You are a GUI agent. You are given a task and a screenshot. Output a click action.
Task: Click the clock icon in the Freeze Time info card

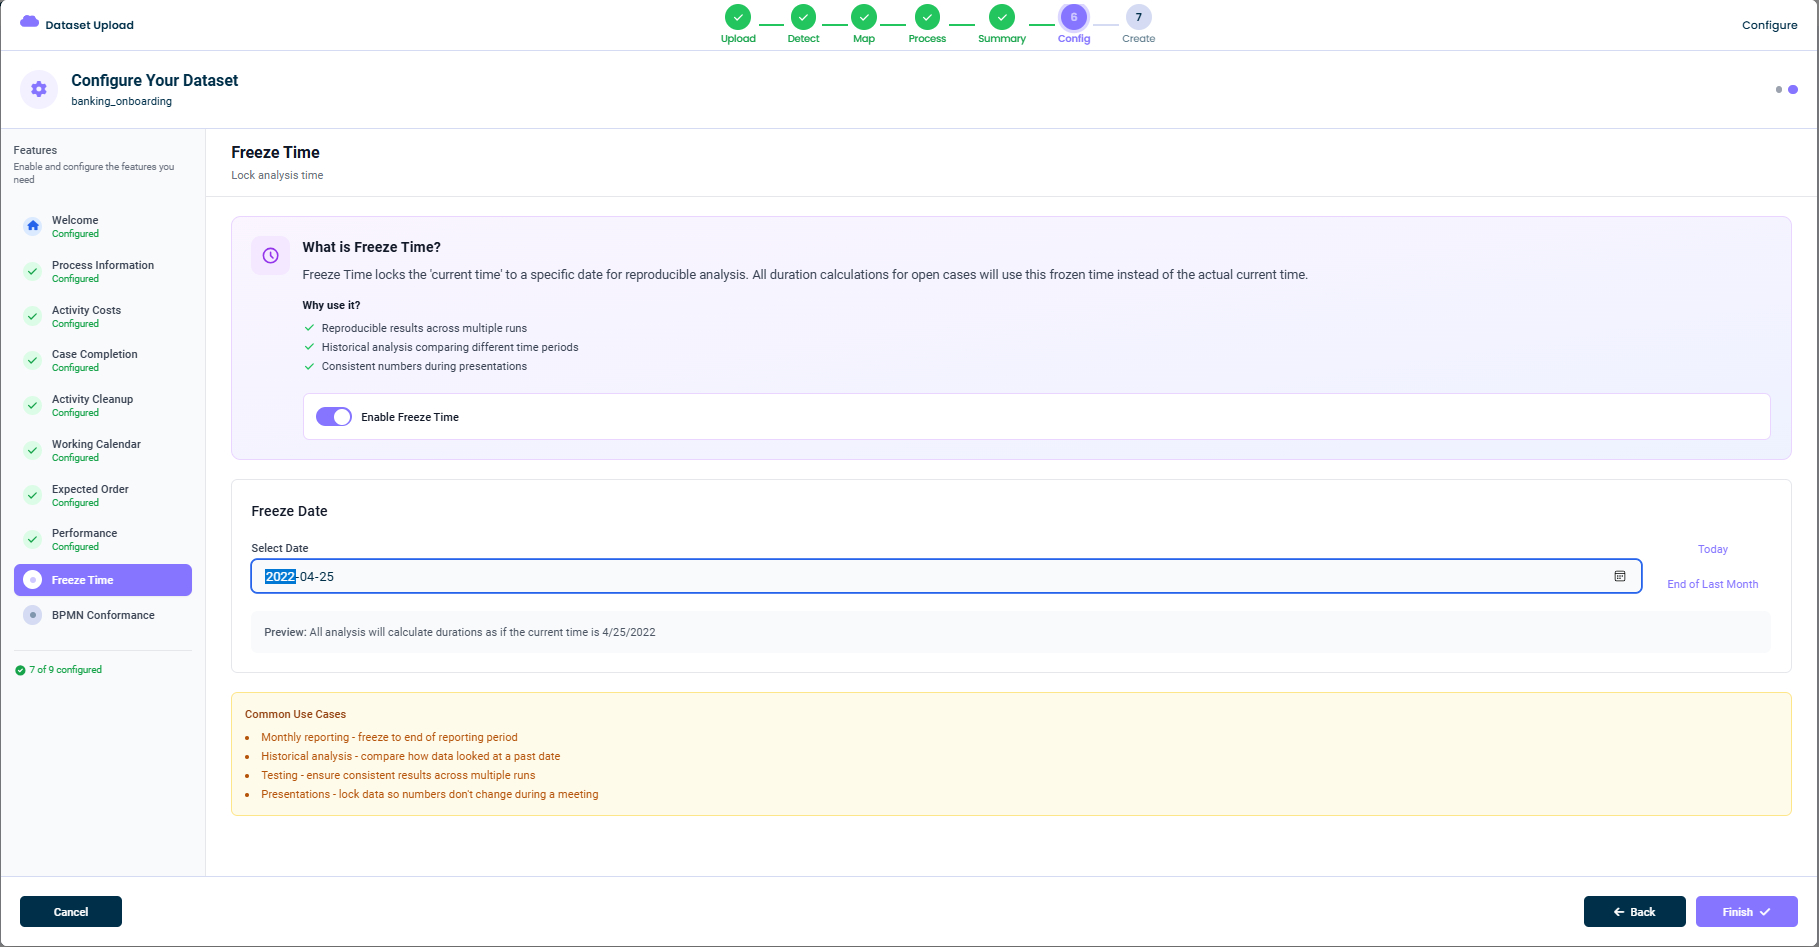(x=271, y=256)
